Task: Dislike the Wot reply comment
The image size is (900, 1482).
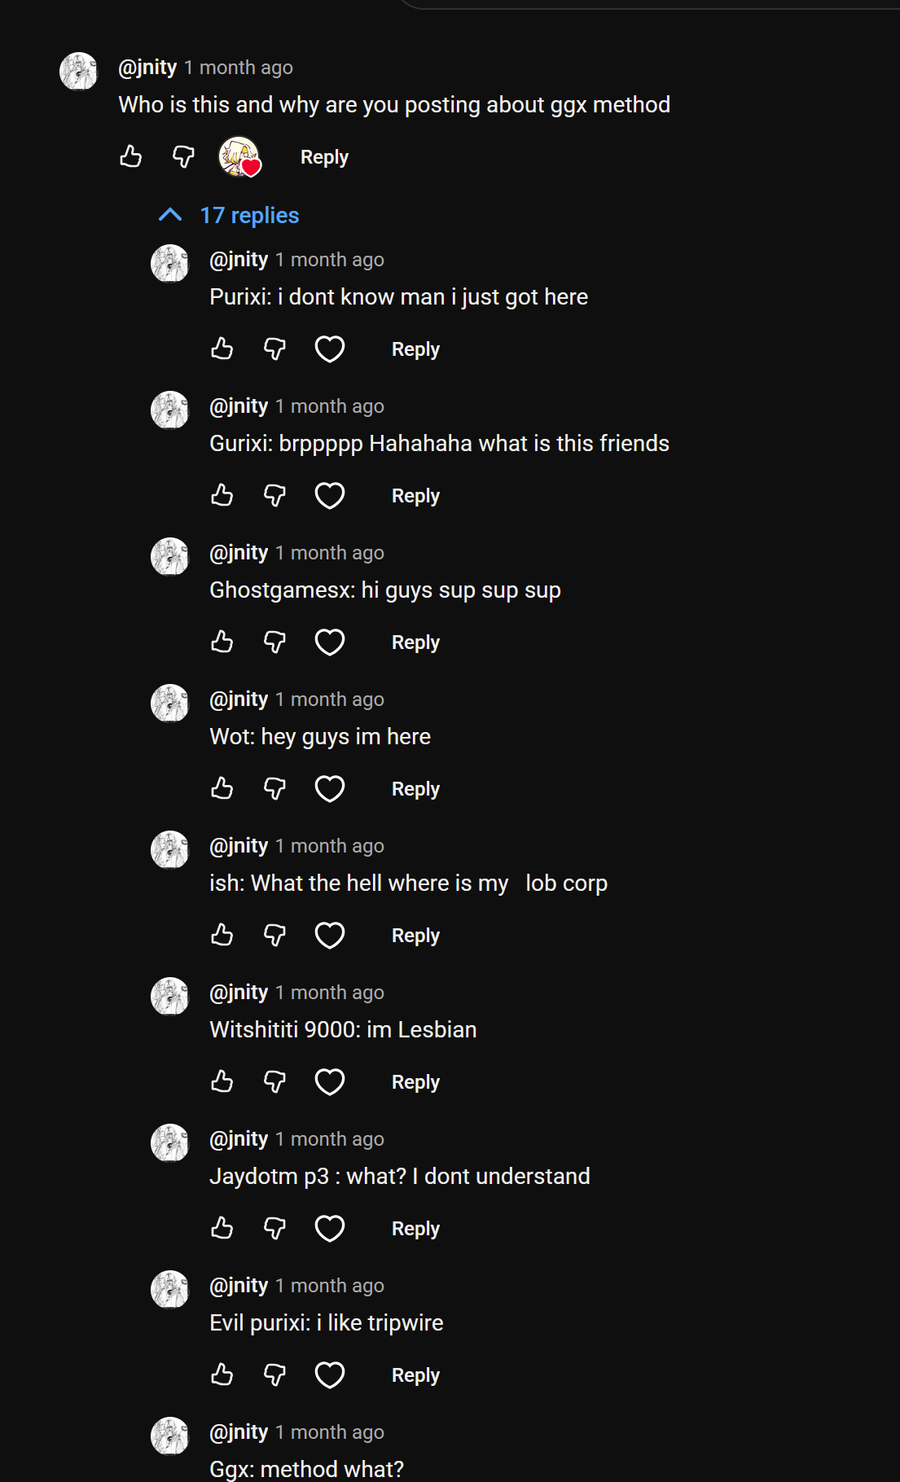Action: pyautogui.click(x=274, y=788)
